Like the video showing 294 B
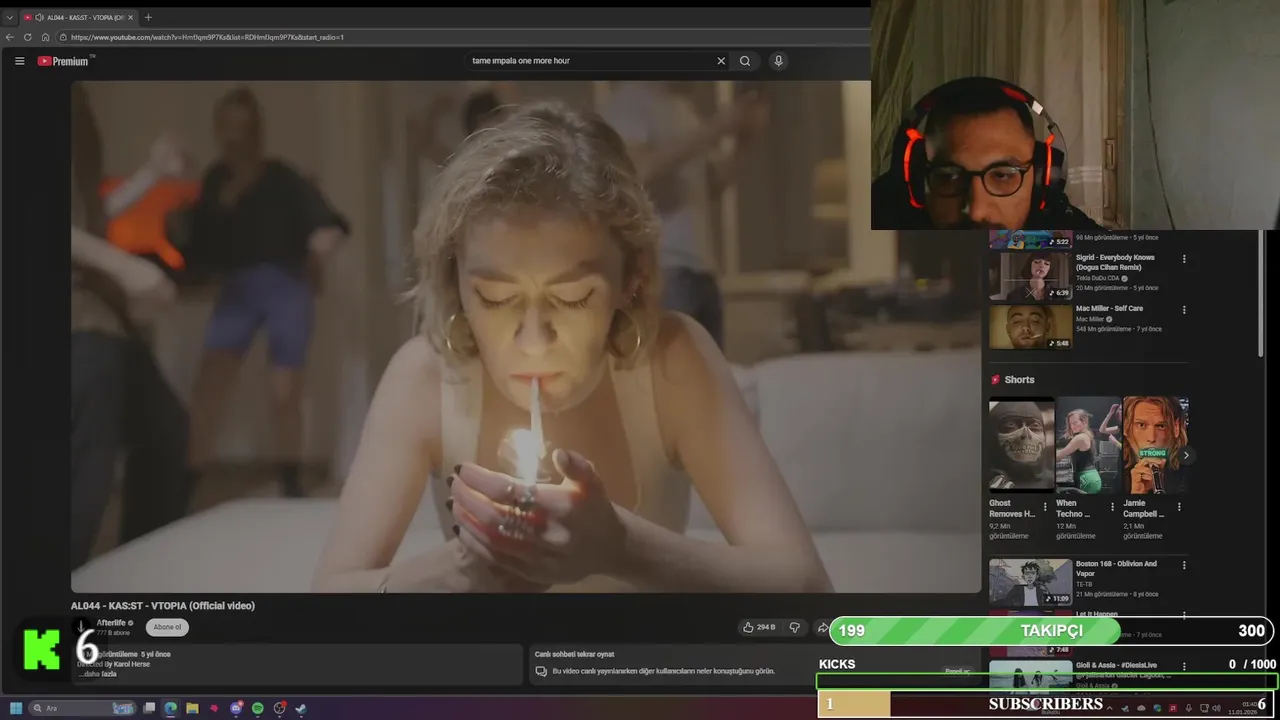Viewport: 1280px width, 720px height. tap(759, 627)
